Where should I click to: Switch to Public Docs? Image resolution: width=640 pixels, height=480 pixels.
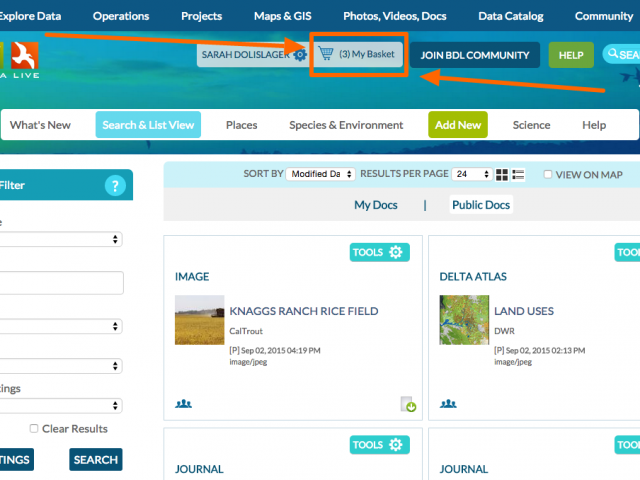[x=481, y=204]
